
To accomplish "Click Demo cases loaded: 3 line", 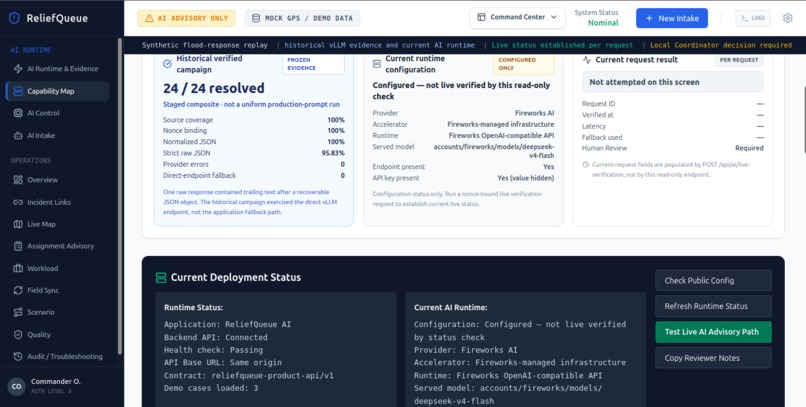I will 211,388.
